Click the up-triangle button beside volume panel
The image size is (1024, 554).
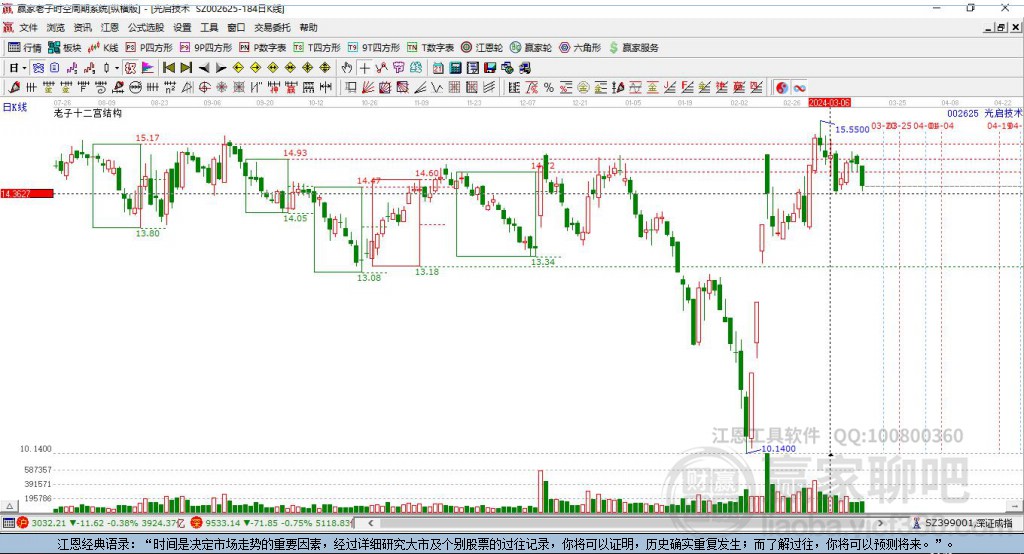[x=10, y=506]
